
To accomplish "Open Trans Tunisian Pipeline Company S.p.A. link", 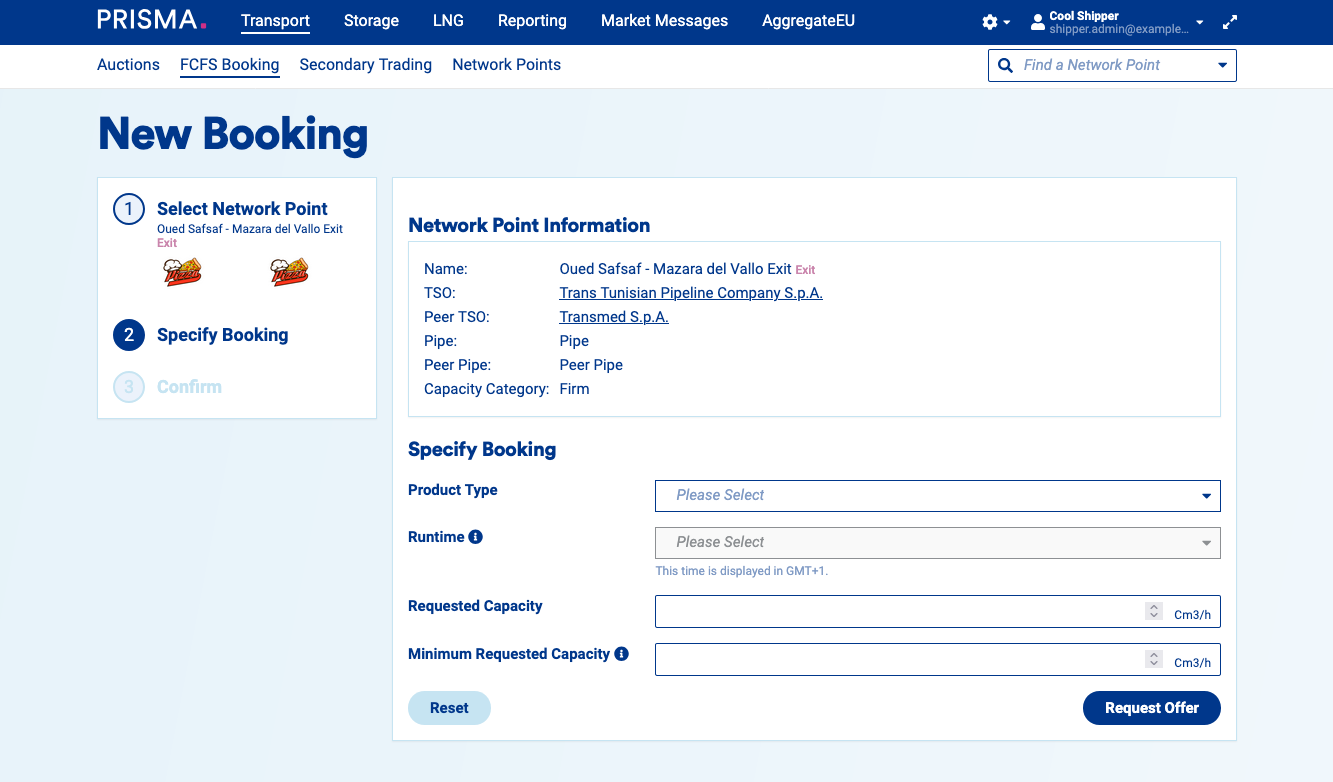I will tap(691, 293).
